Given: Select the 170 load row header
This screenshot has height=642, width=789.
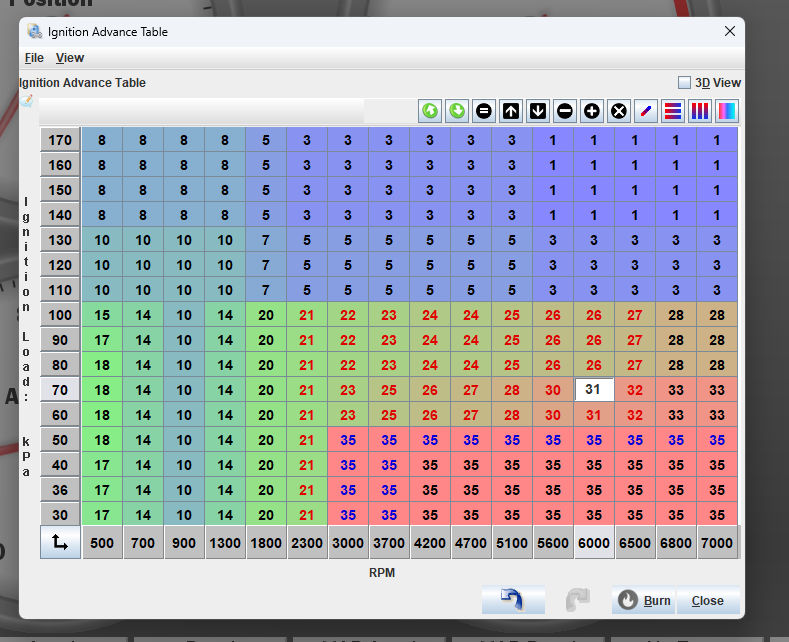Looking at the screenshot, I should click(x=60, y=141).
